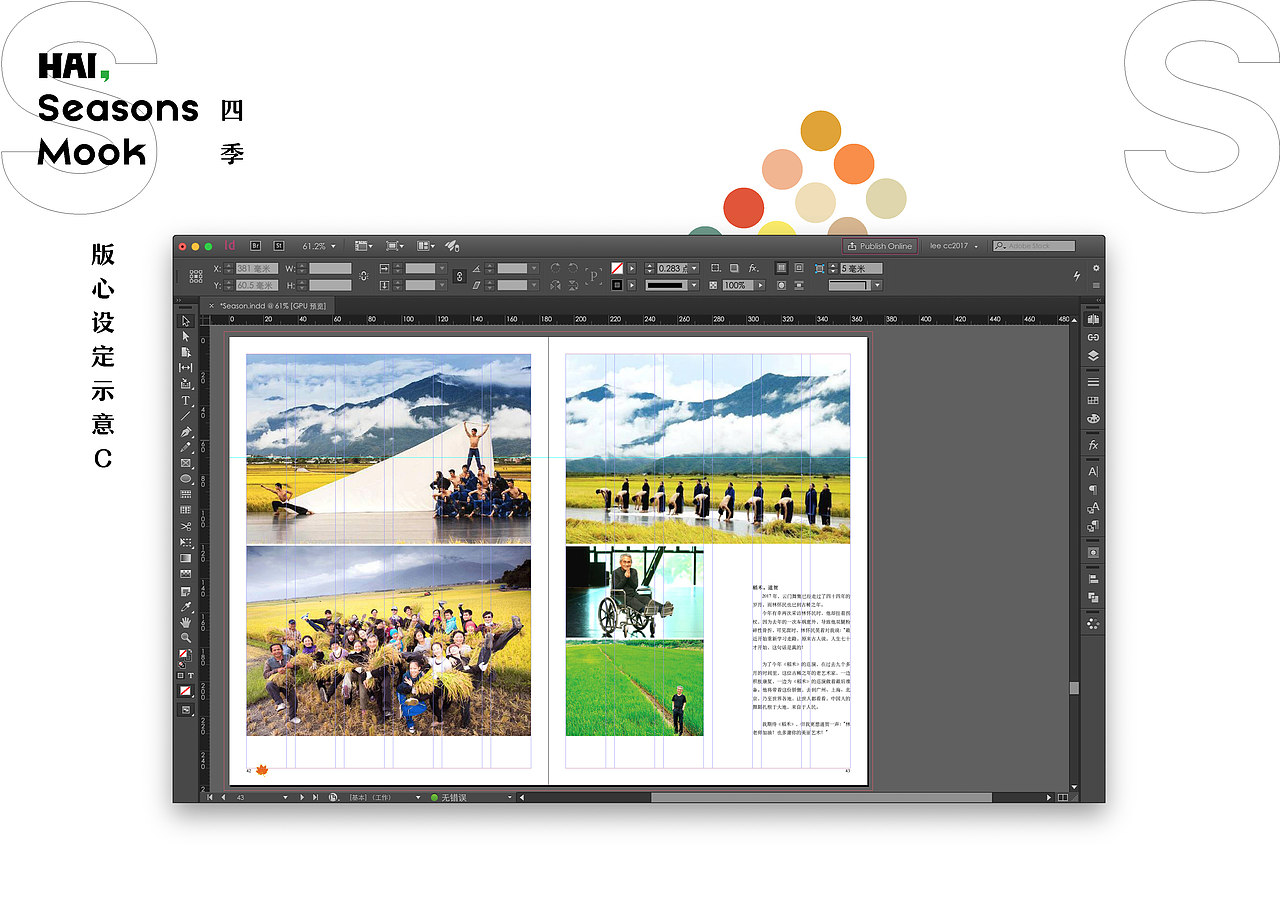Select the Gap tool

(x=186, y=368)
